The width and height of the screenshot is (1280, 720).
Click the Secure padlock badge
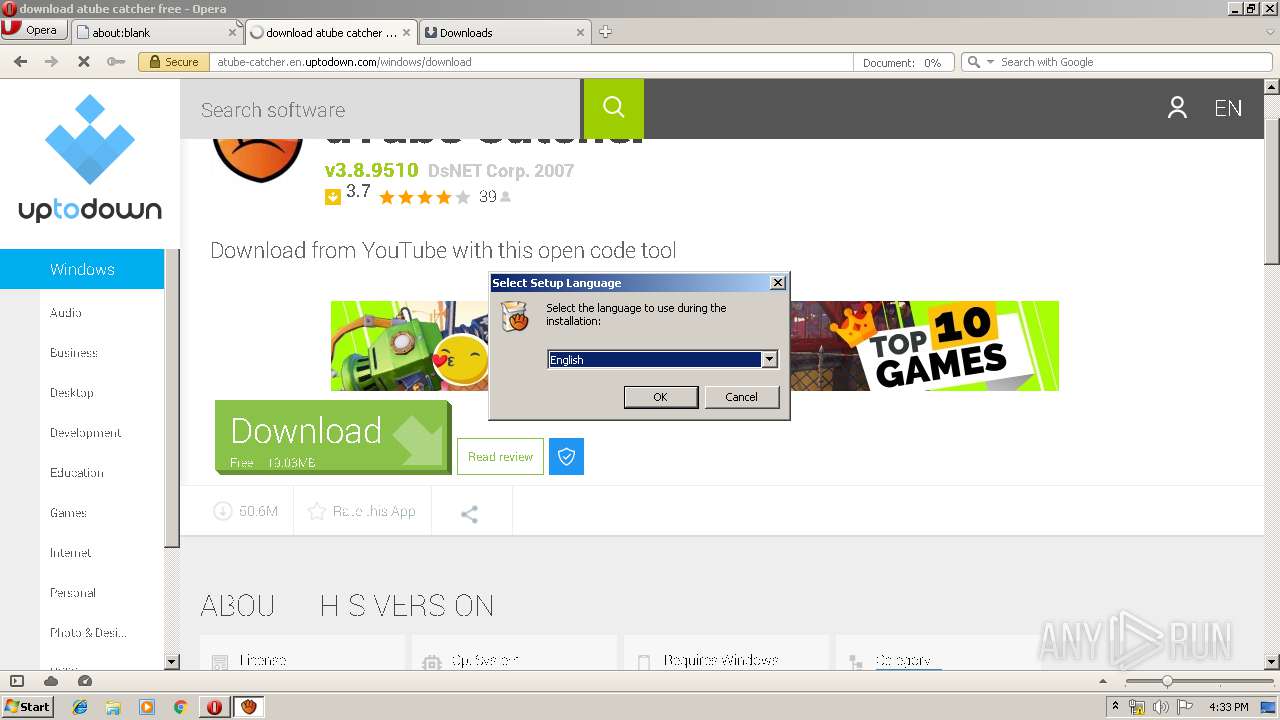click(174, 61)
